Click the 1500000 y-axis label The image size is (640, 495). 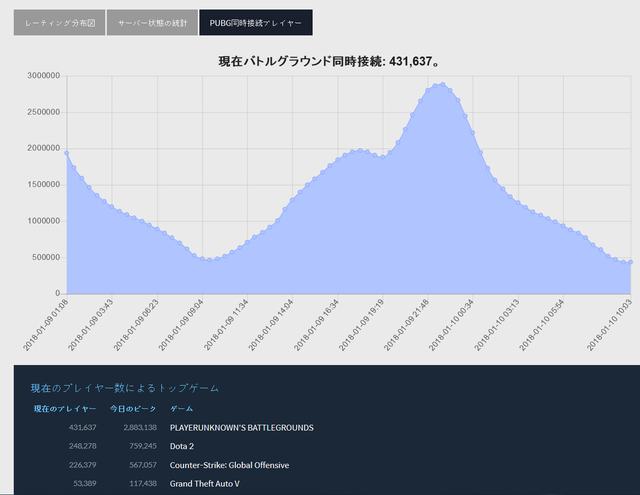[x=44, y=184]
